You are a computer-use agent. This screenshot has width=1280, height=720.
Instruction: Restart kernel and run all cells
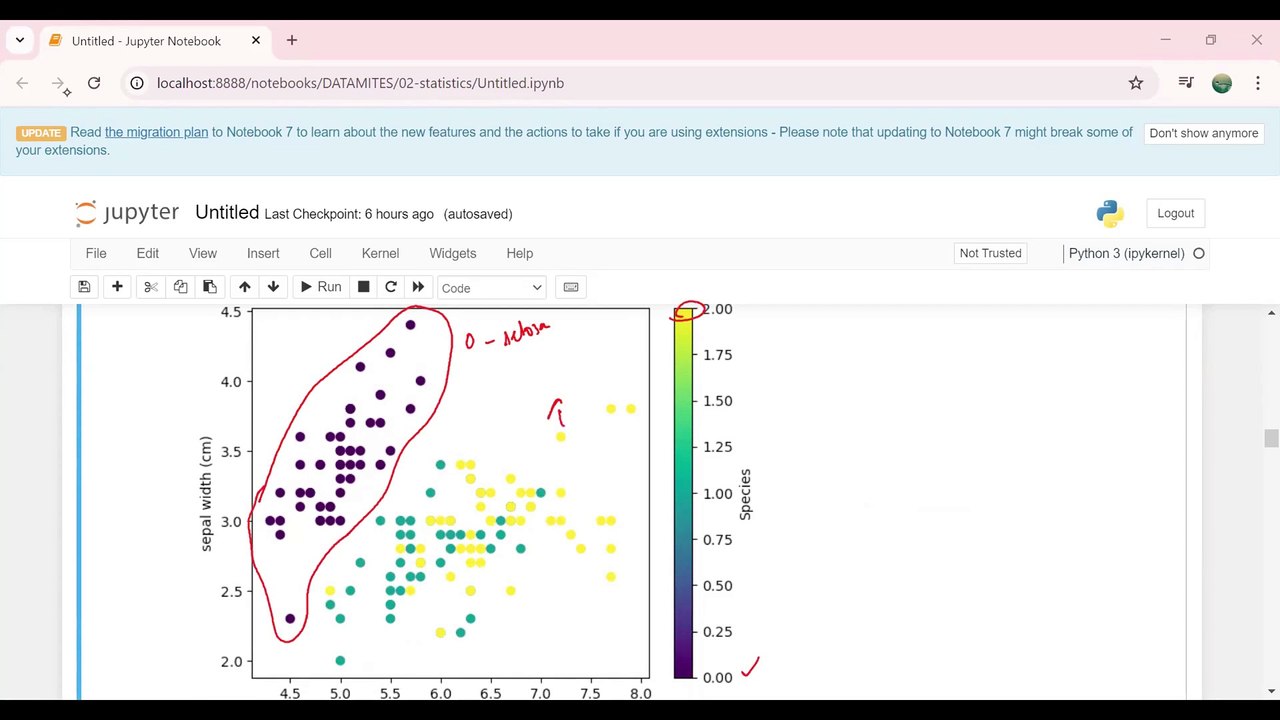click(418, 287)
